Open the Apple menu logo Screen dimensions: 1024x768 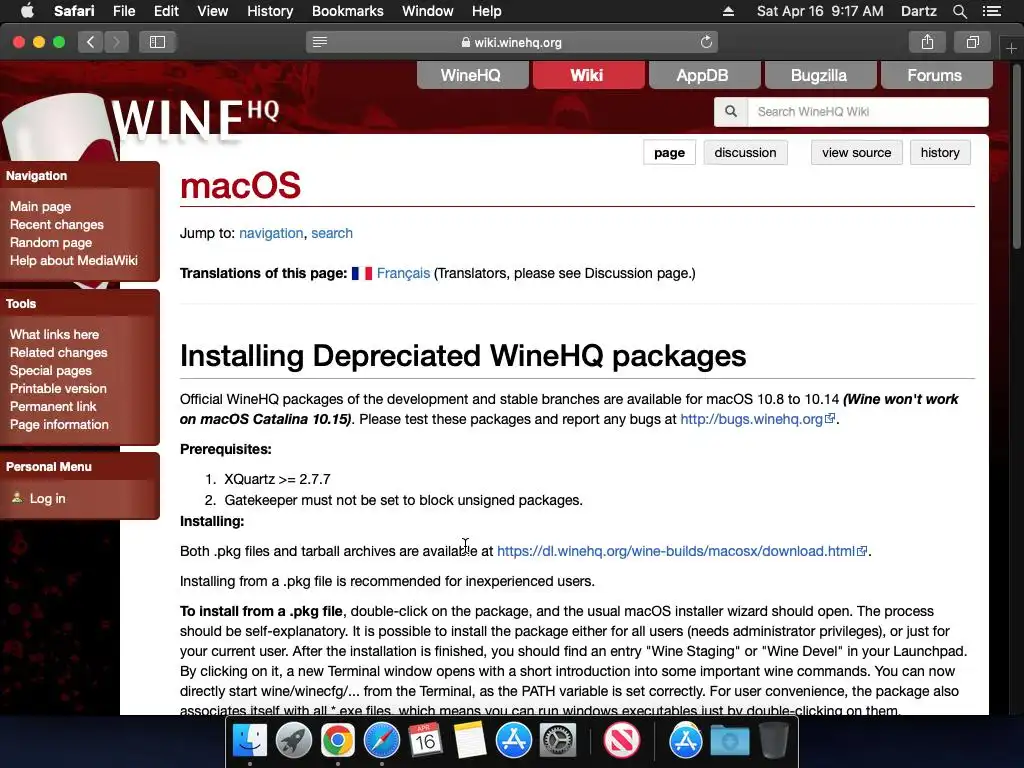pyautogui.click(x=27, y=11)
